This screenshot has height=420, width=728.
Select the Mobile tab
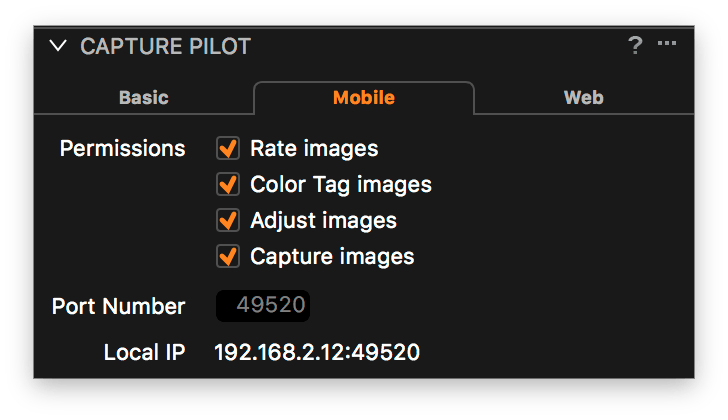(x=364, y=97)
